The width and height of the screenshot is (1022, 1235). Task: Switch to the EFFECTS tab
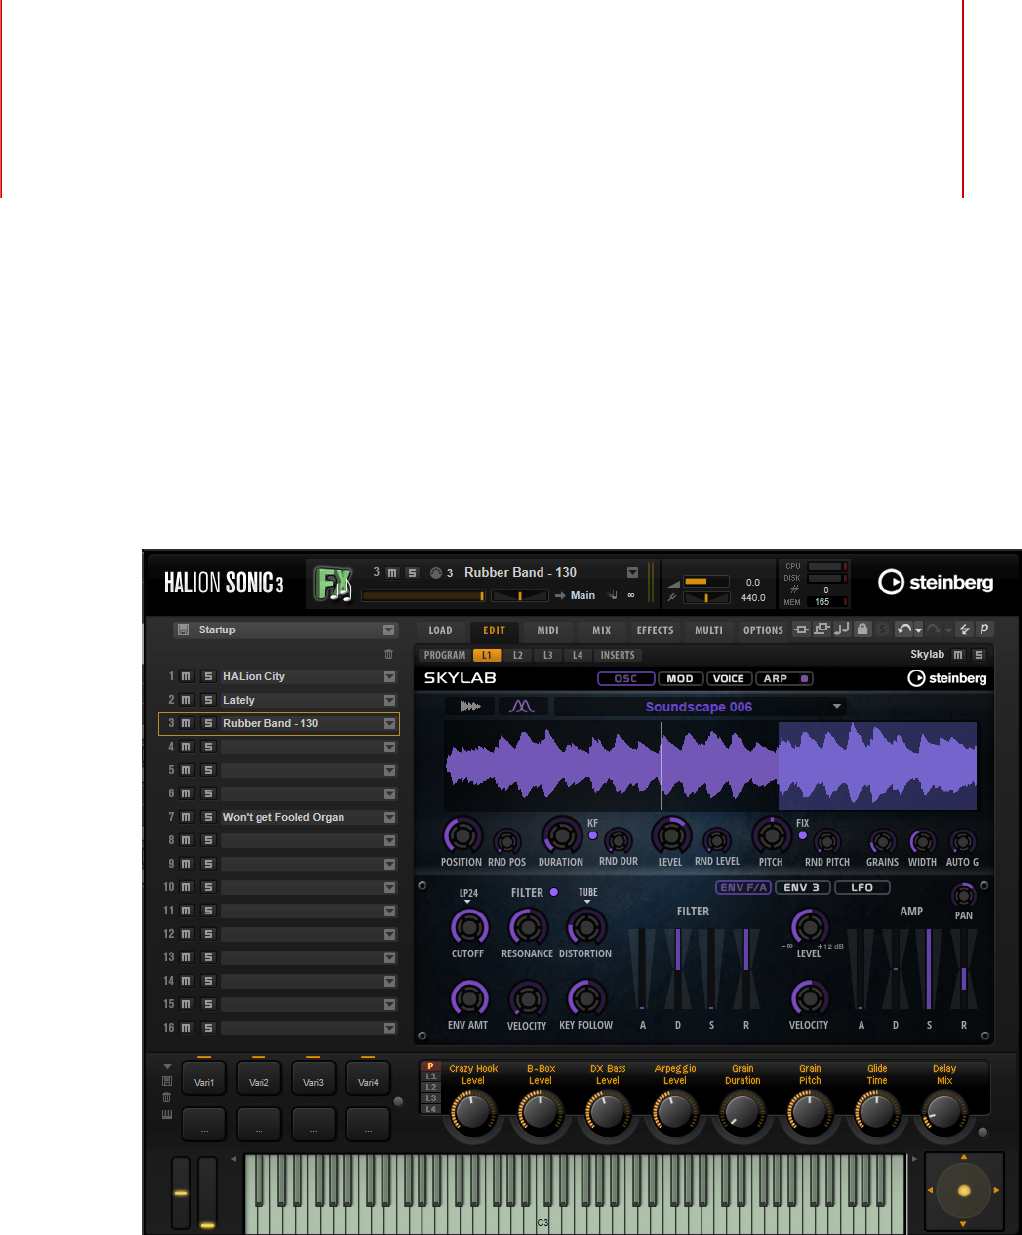click(x=655, y=630)
